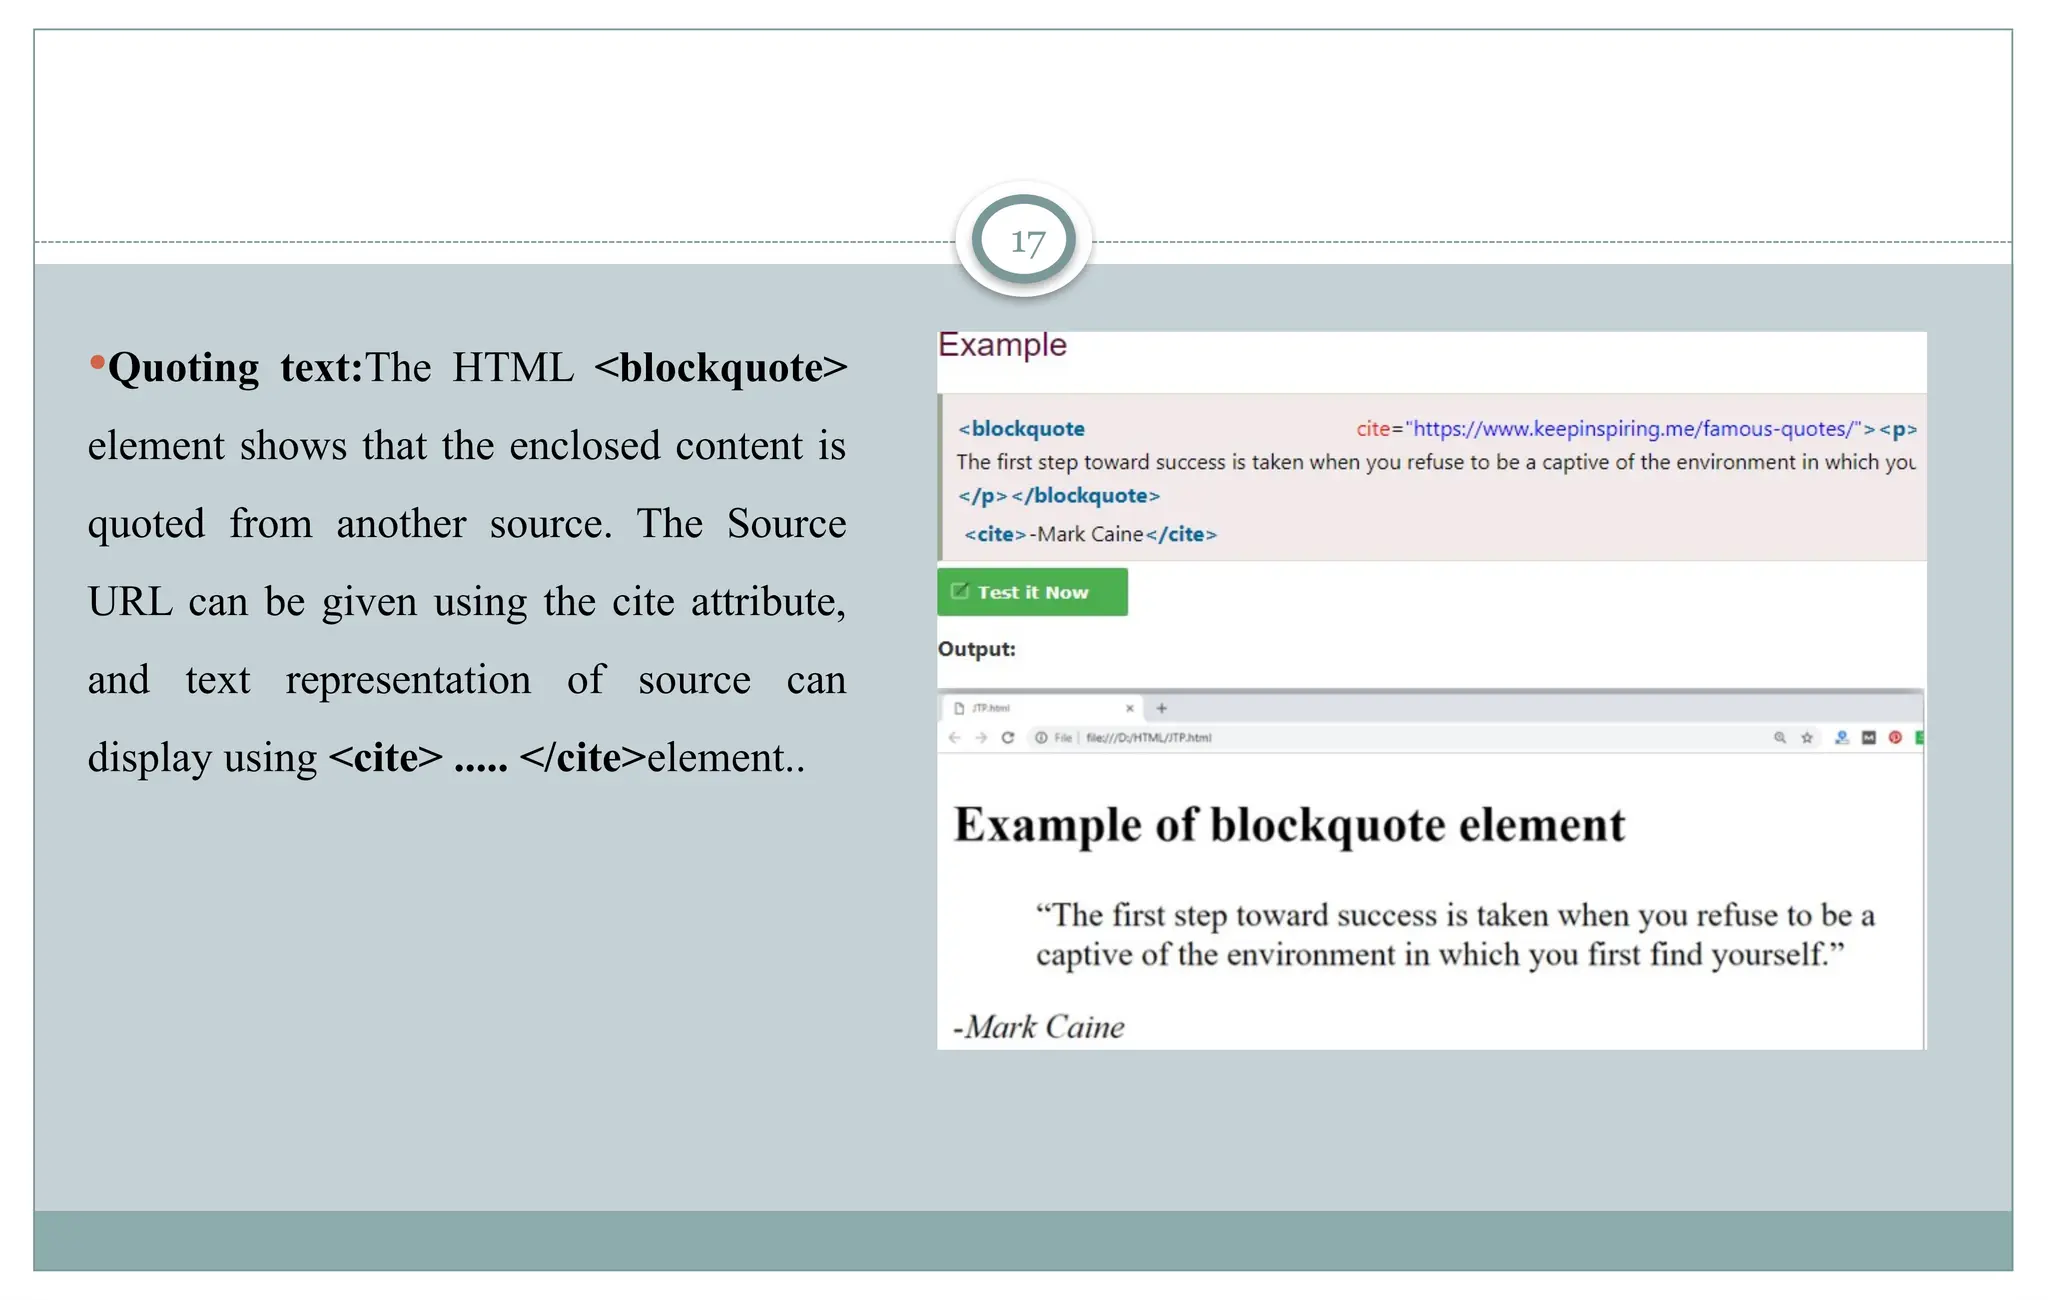
Task: Click the Example of blockquote element heading
Action: coord(1289,826)
